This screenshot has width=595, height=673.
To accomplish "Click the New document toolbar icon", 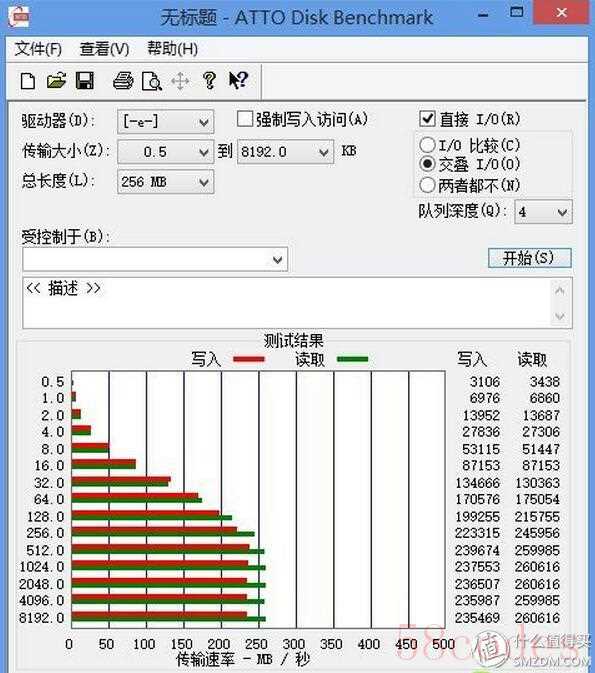I will (x=28, y=81).
